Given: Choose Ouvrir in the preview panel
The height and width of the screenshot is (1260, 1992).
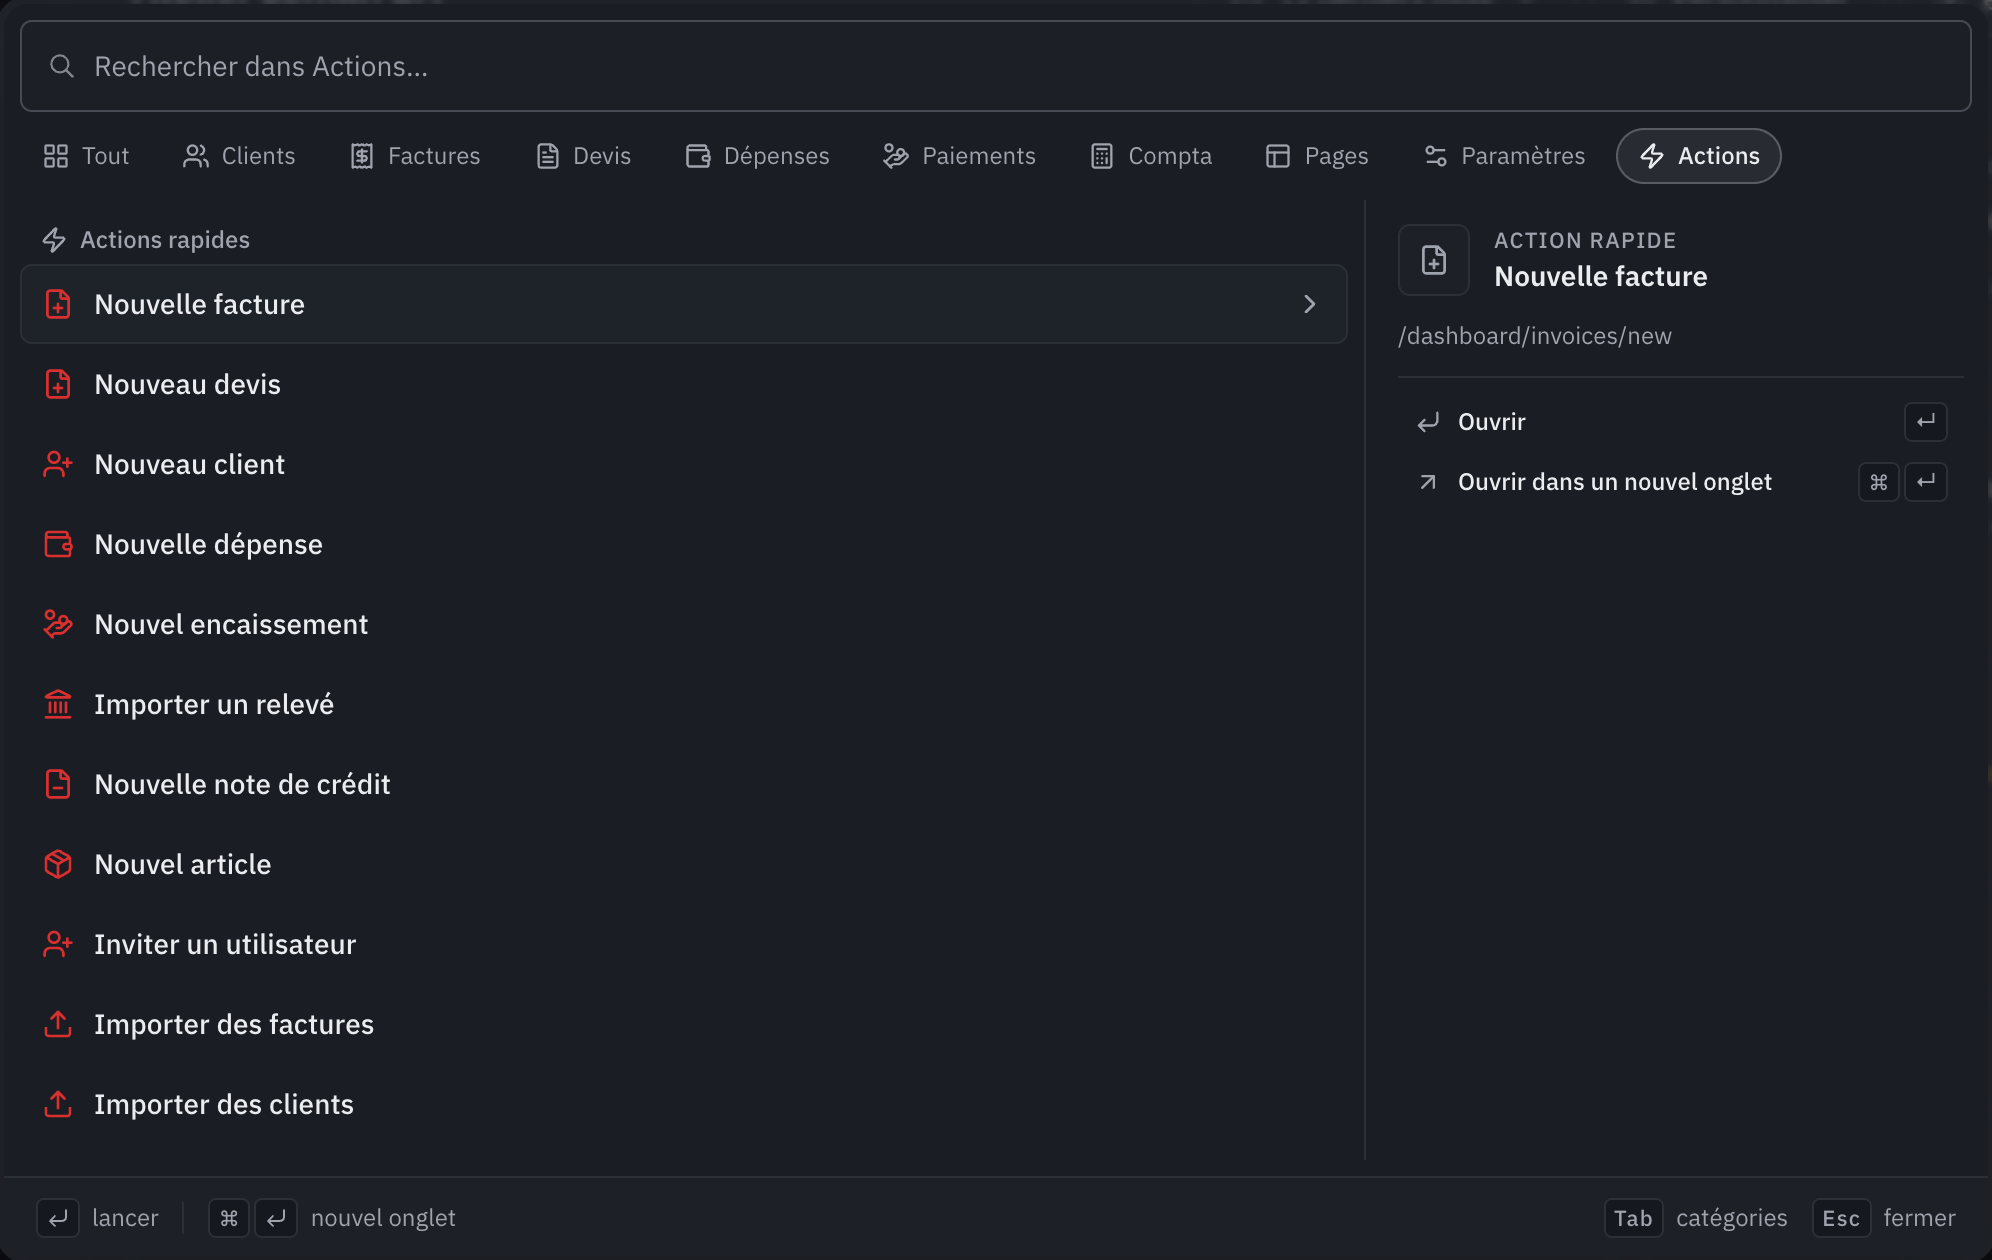Looking at the screenshot, I should pyautogui.click(x=1680, y=422).
